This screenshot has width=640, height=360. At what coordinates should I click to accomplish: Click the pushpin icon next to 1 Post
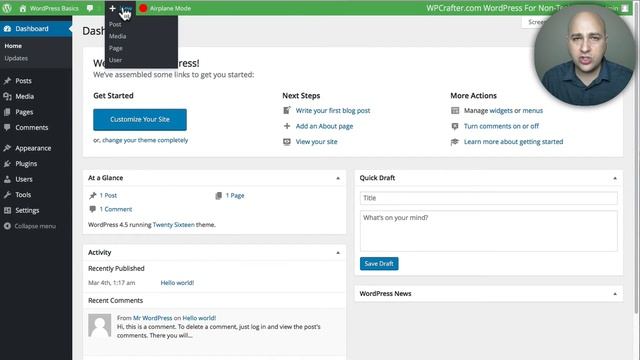pos(93,196)
